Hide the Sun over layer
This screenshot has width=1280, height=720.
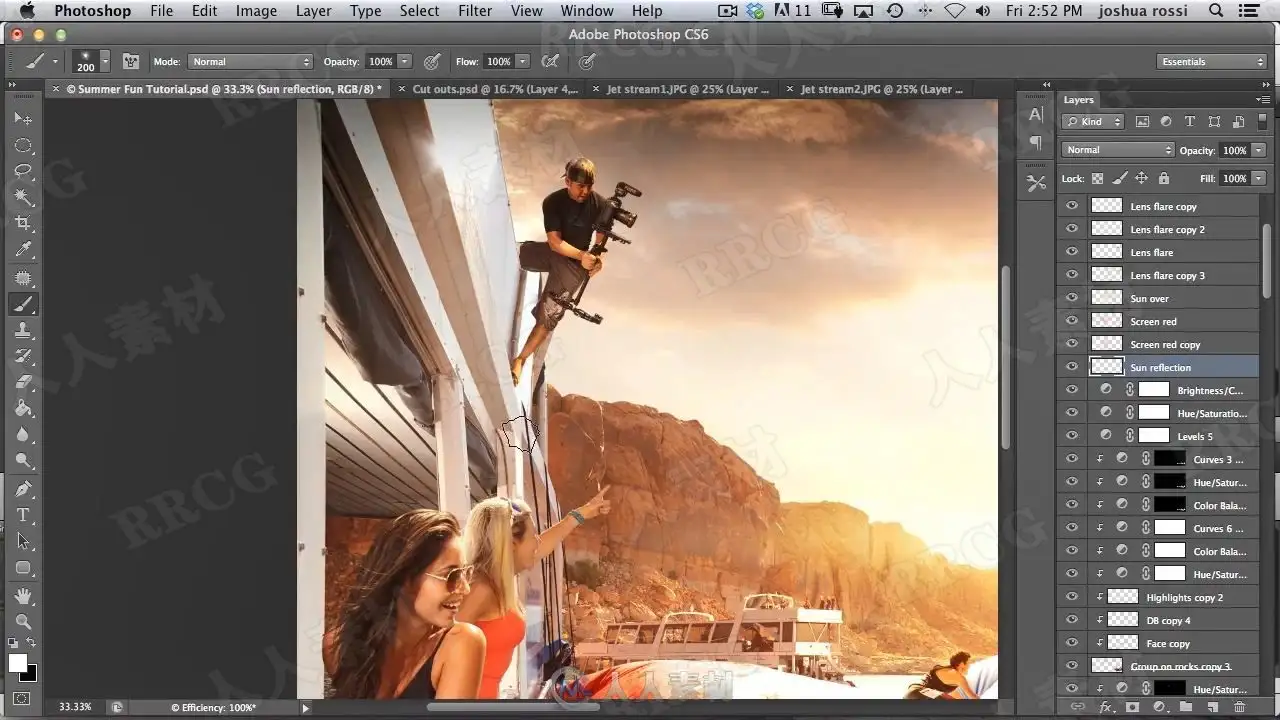1072,298
